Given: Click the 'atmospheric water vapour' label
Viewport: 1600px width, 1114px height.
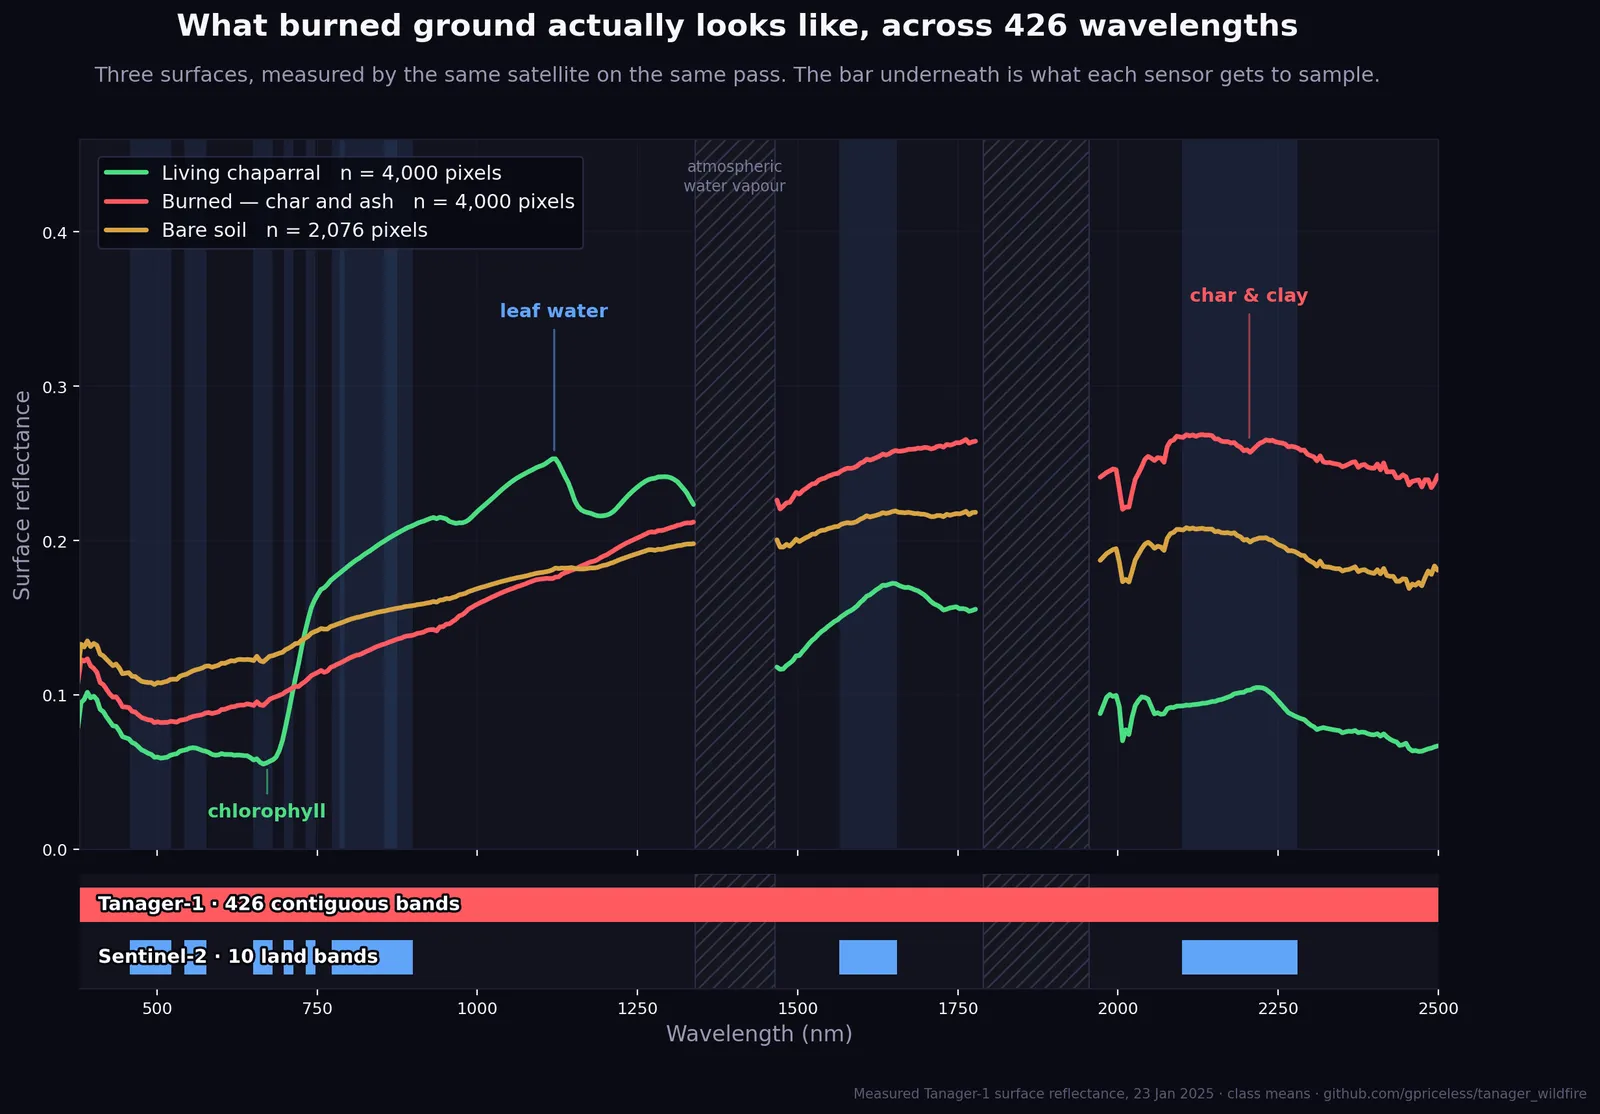Looking at the screenshot, I should [x=734, y=176].
